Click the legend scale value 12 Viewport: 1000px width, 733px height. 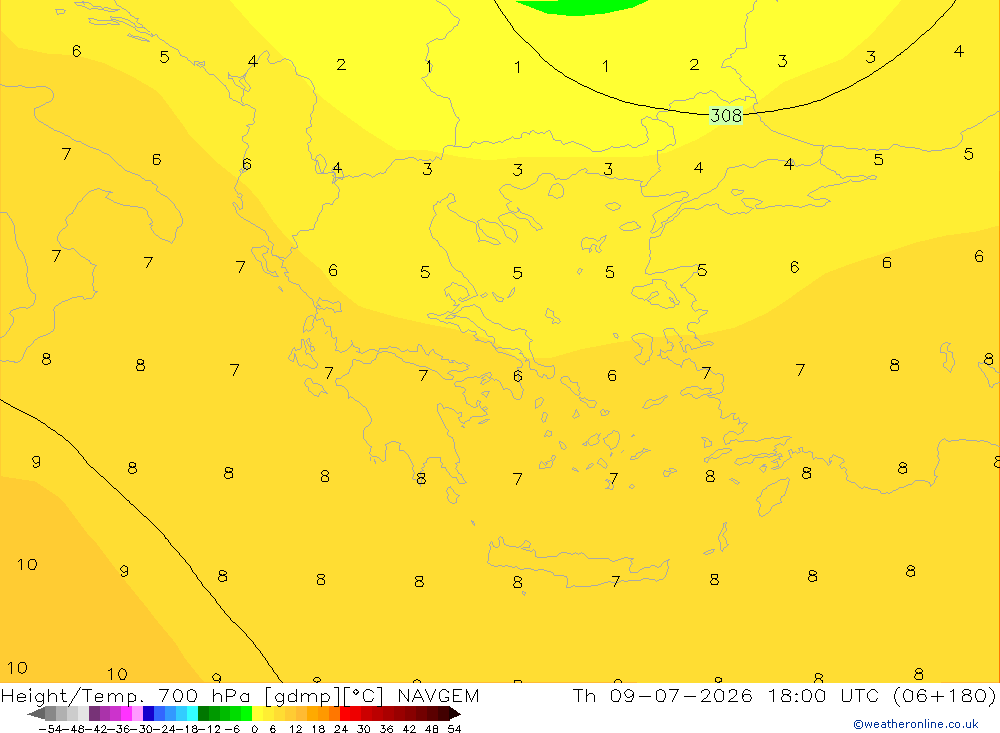295,729
